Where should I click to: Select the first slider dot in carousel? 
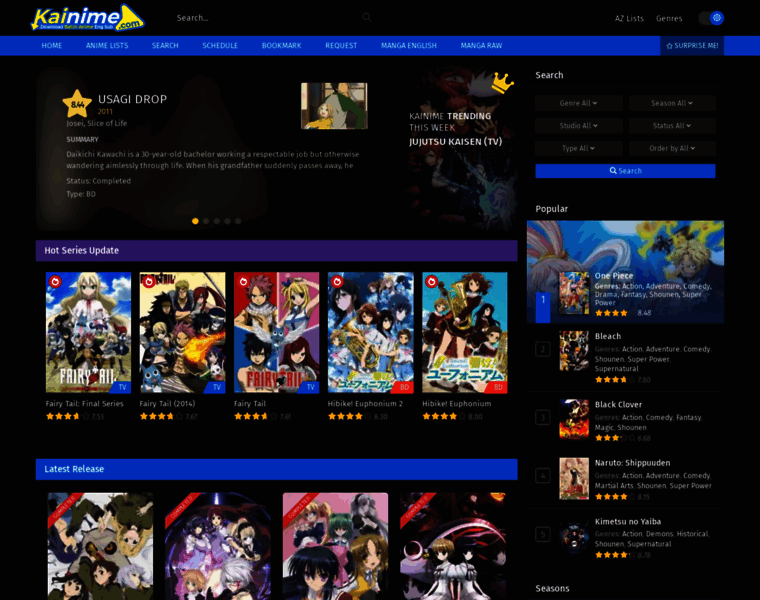point(195,221)
